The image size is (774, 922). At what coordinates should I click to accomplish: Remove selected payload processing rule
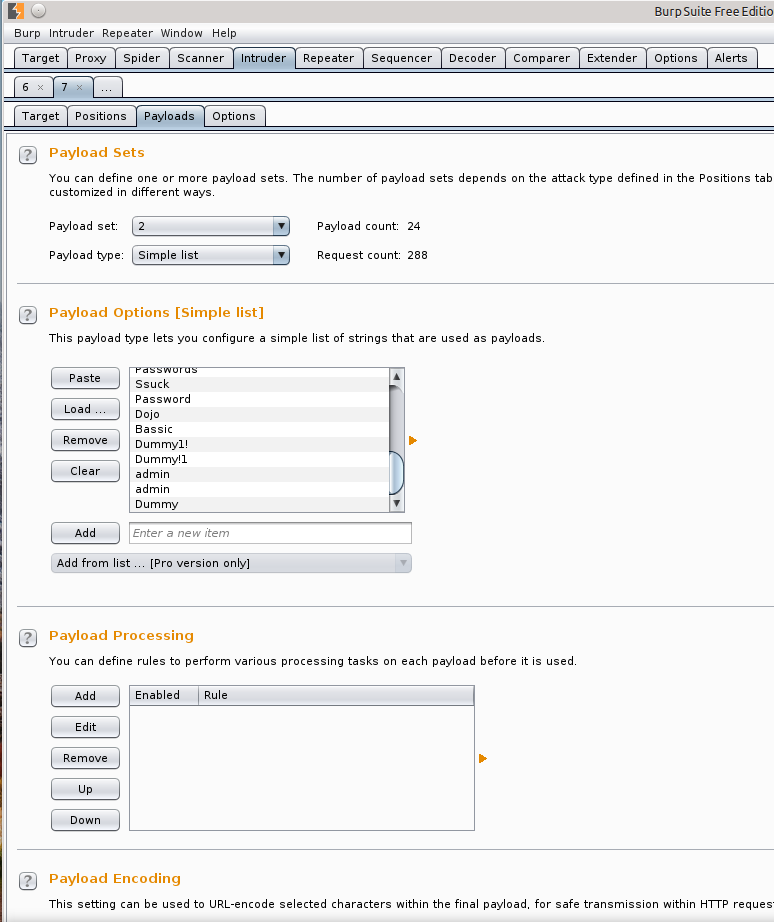[x=85, y=759]
